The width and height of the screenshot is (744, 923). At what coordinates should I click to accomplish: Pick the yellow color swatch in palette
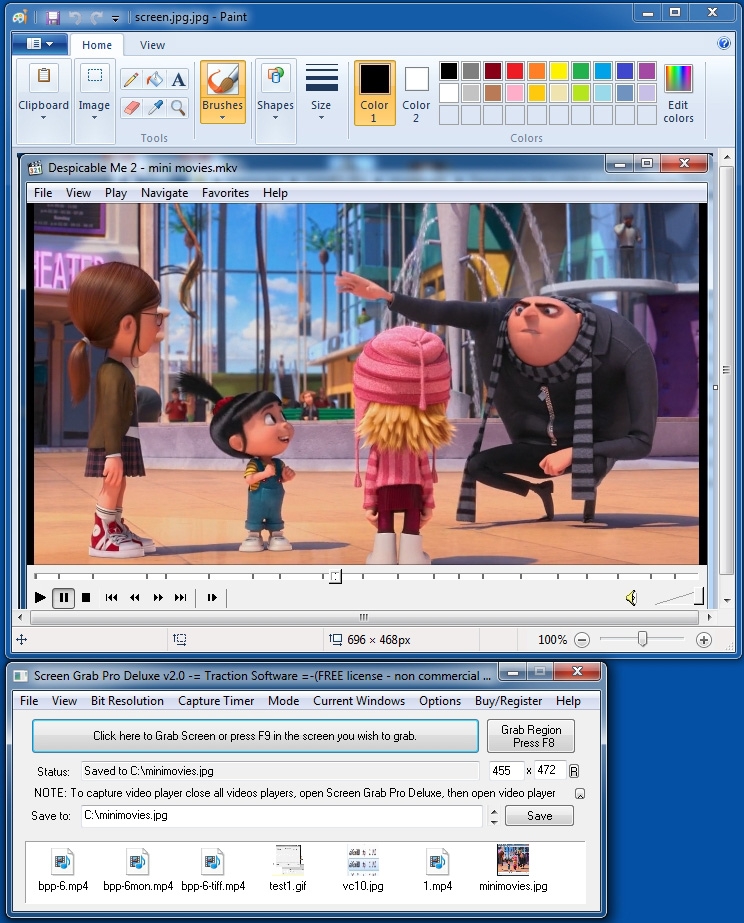[x=559, y=71]
